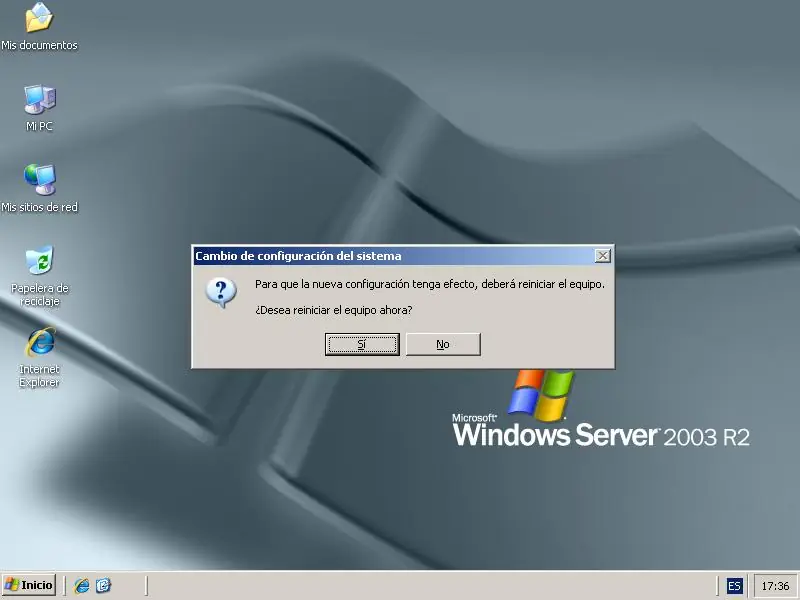Viewport: 800px width, 600px height.
Task: Click the Cambio de configuración del sistema title bar
Action: (350, 255)
